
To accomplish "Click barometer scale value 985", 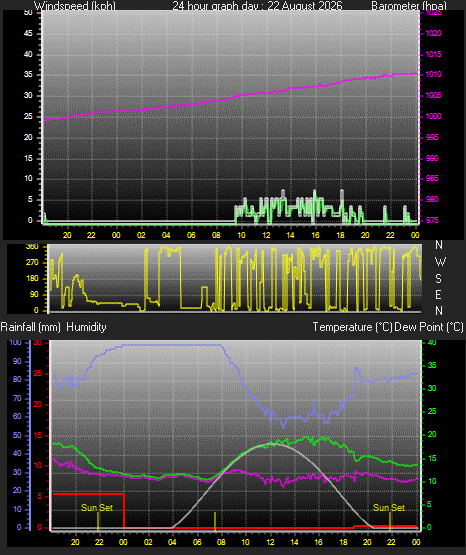I will click(432, 178).
